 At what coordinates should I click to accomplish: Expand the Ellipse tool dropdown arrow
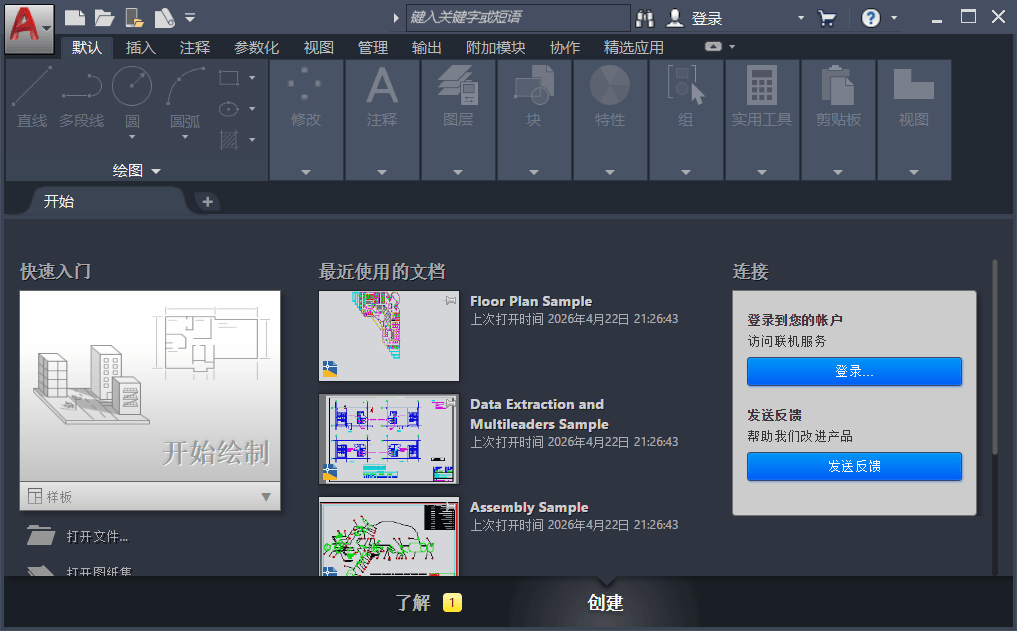pyautogui.click(x=252, y=108)
